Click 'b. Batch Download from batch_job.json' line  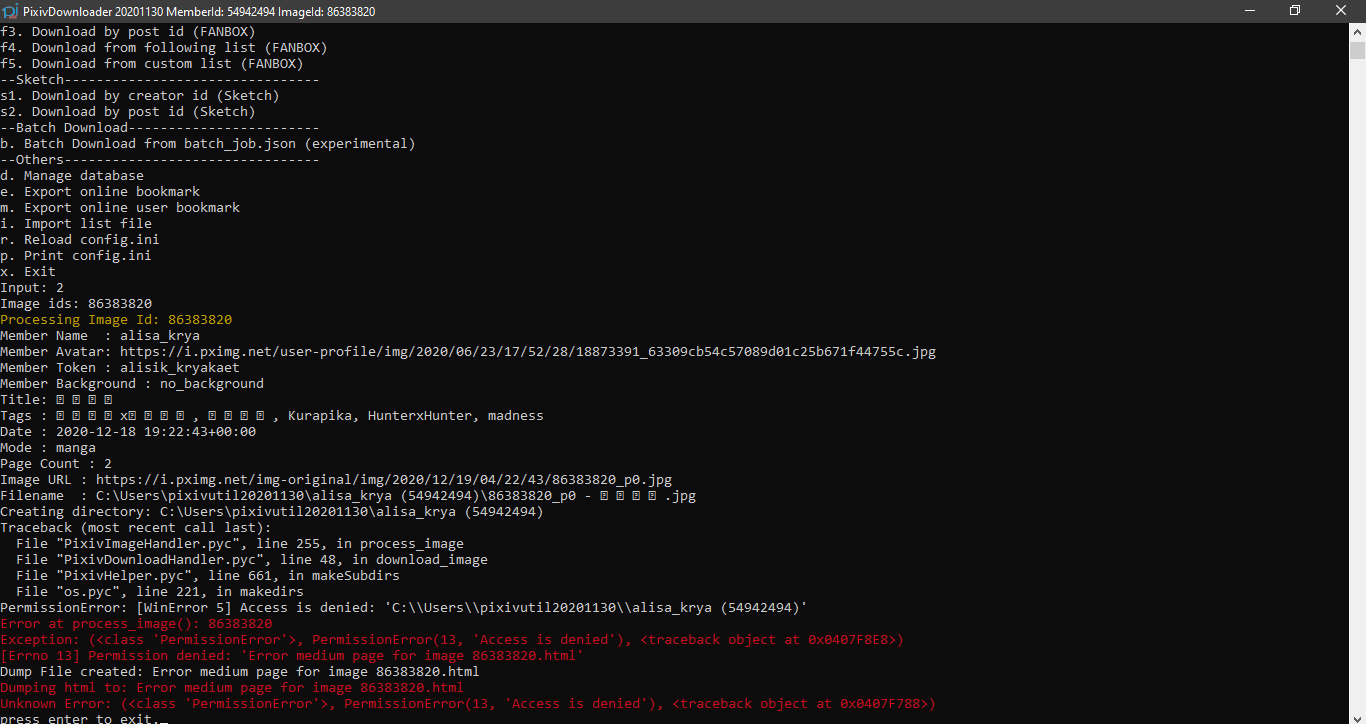click(x=208, y=144)
